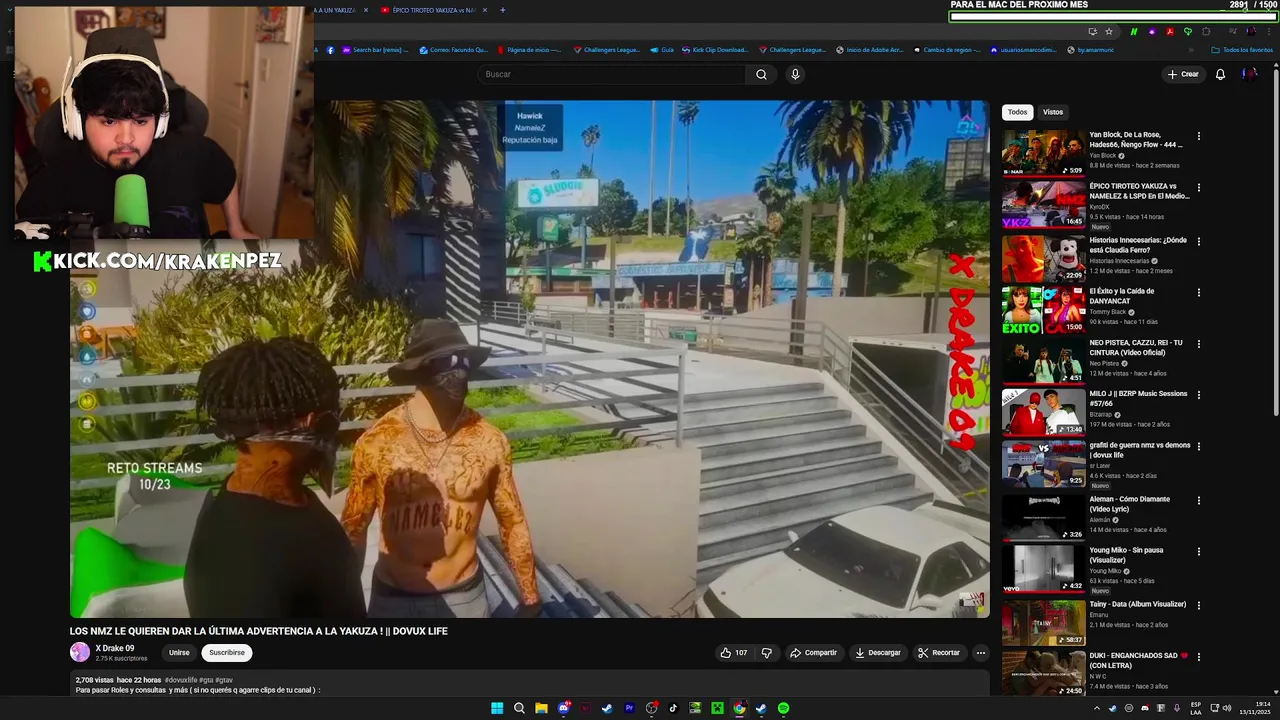Image resolution: width=1280 pixels, height=720 pixels.
Task: Like the video with thumbs up
Action: (733, 653)
